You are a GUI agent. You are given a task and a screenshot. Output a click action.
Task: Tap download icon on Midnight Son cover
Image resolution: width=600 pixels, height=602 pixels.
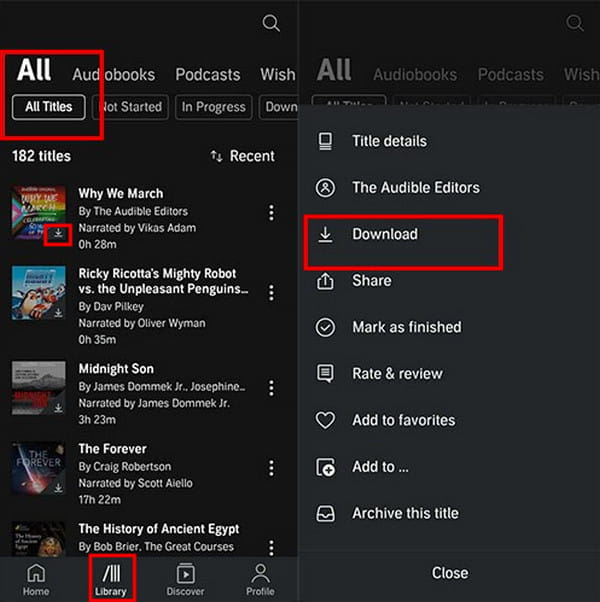coord(58,408)
